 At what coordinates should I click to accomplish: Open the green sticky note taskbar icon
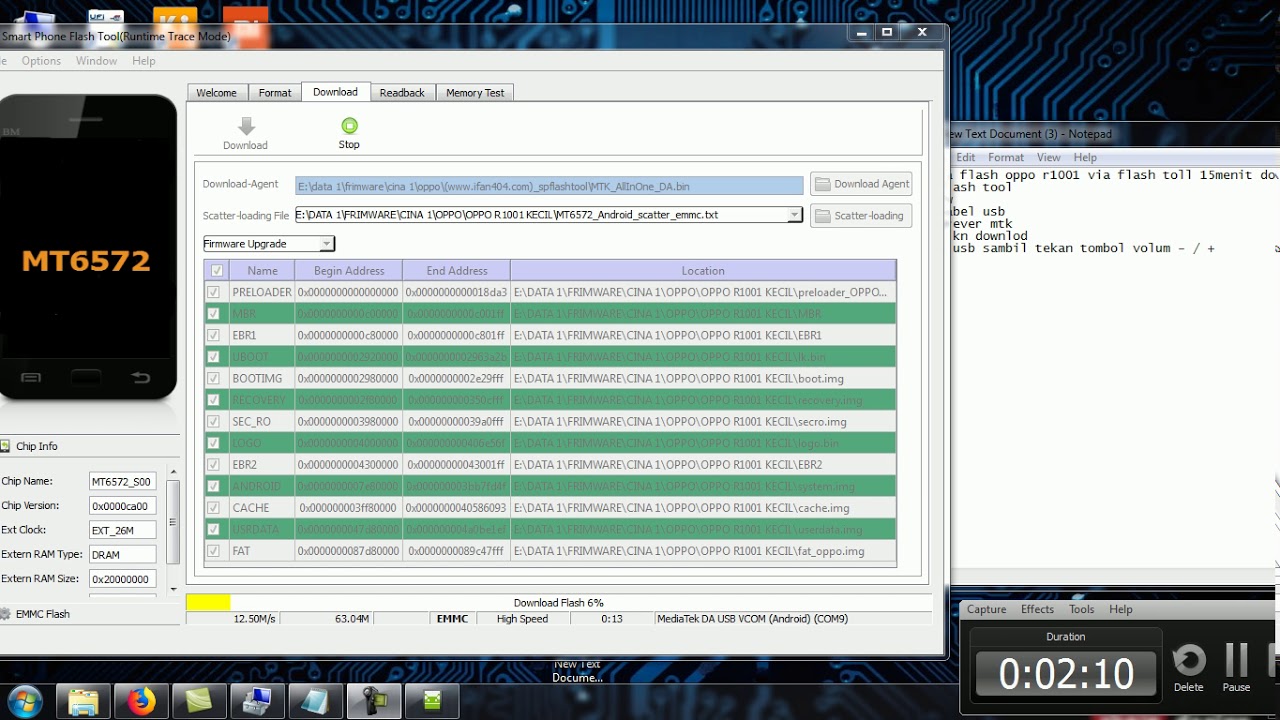pyautogui.click(x=199, y=701)
